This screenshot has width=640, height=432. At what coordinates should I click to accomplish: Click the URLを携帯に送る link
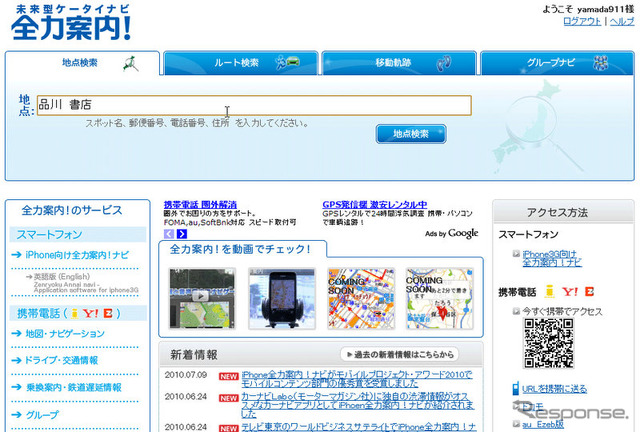pos(554,389)
